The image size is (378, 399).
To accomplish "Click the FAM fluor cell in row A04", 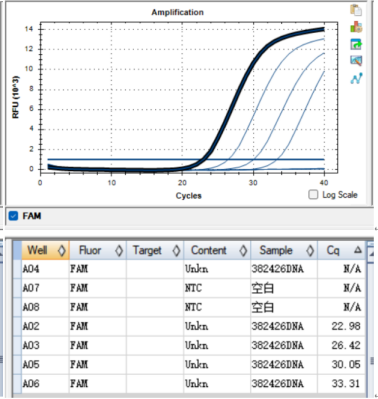I will click(x=98, y=269).
